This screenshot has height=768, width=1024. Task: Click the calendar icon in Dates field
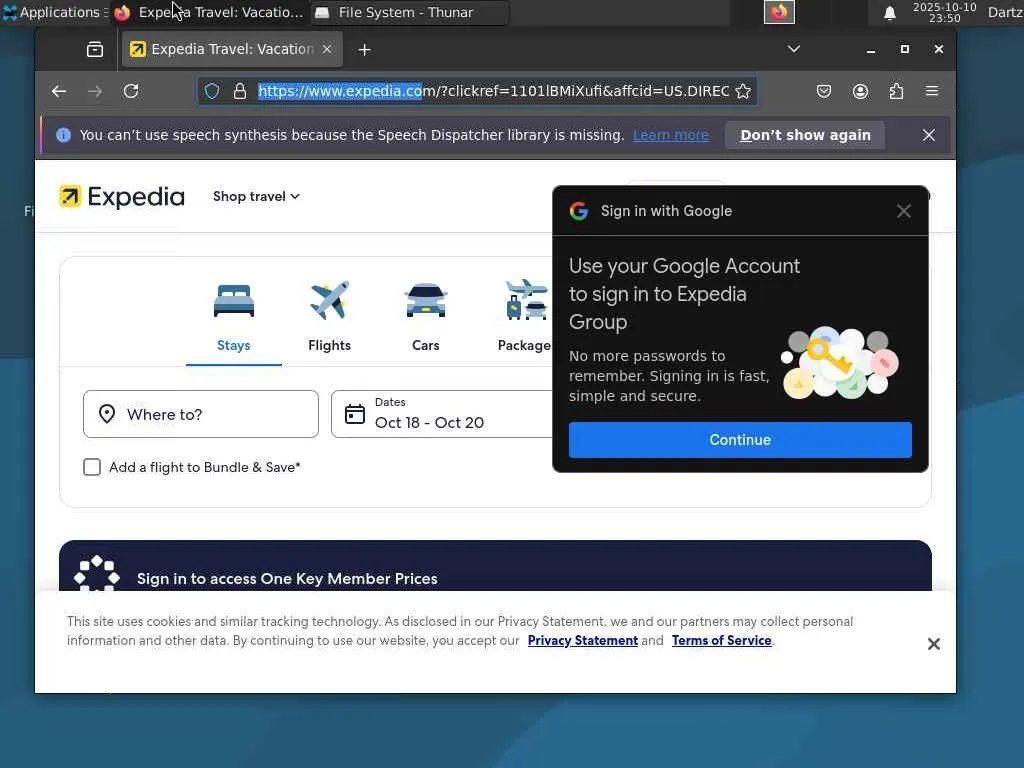(355, 414)
